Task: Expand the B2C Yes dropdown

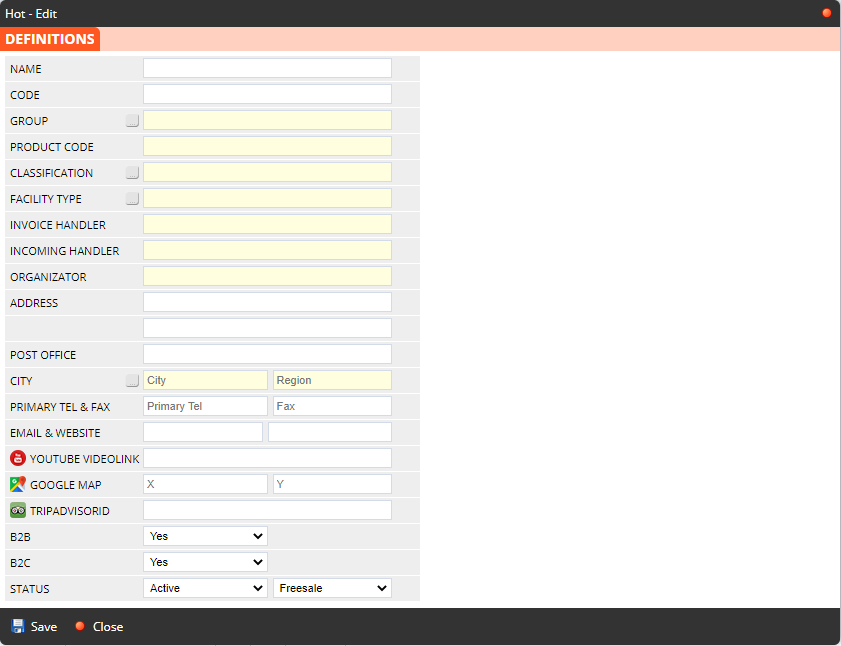Action: point(205,562)
